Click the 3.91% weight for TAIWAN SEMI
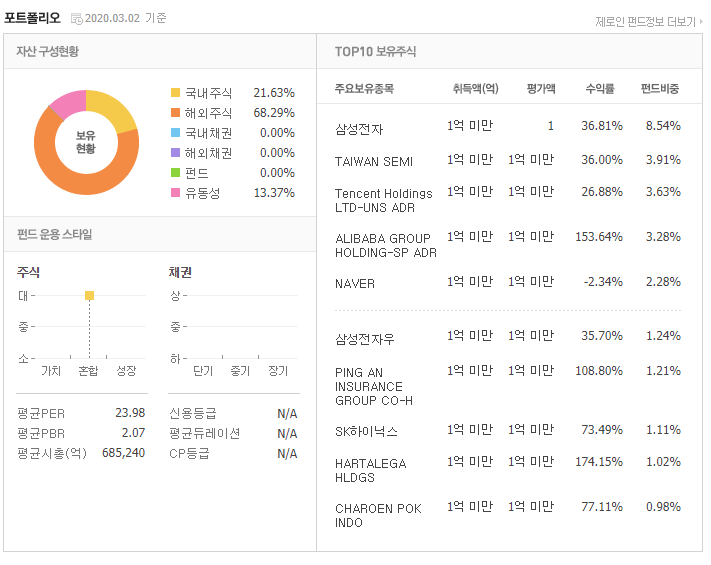Viewport: 711px width, 565px height. 663,160
